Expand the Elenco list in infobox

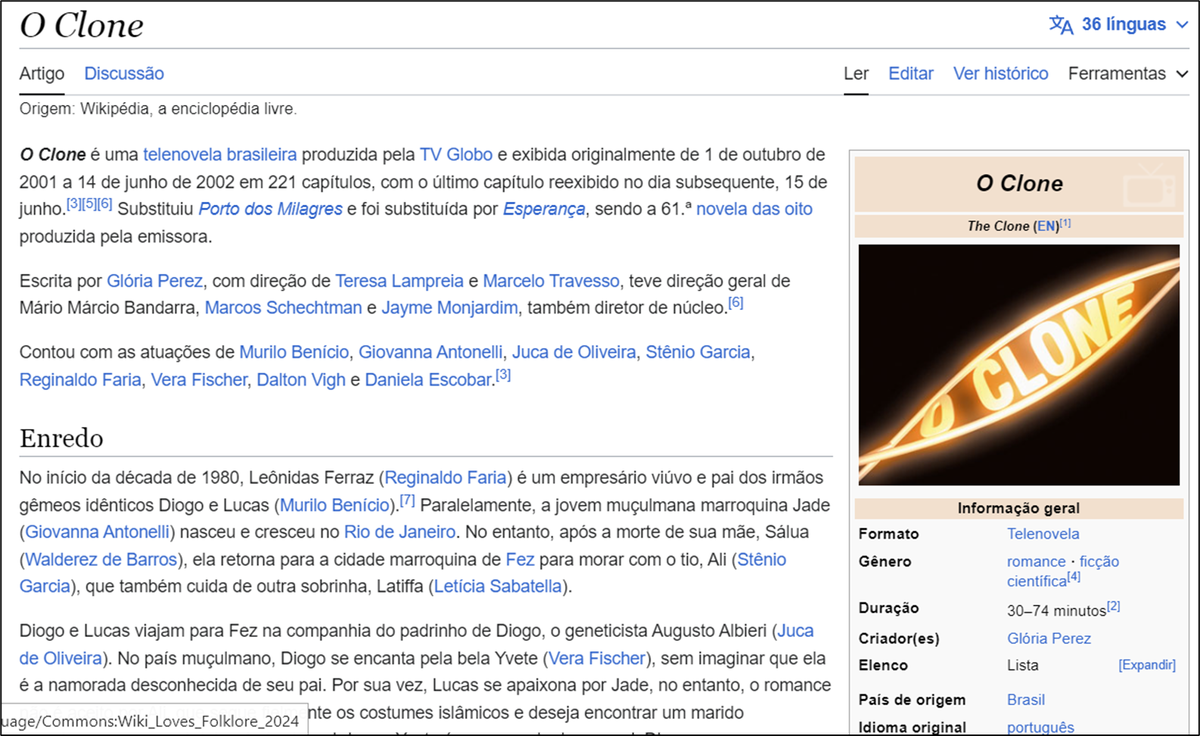pyautogui.click(x=1147, y=665)
